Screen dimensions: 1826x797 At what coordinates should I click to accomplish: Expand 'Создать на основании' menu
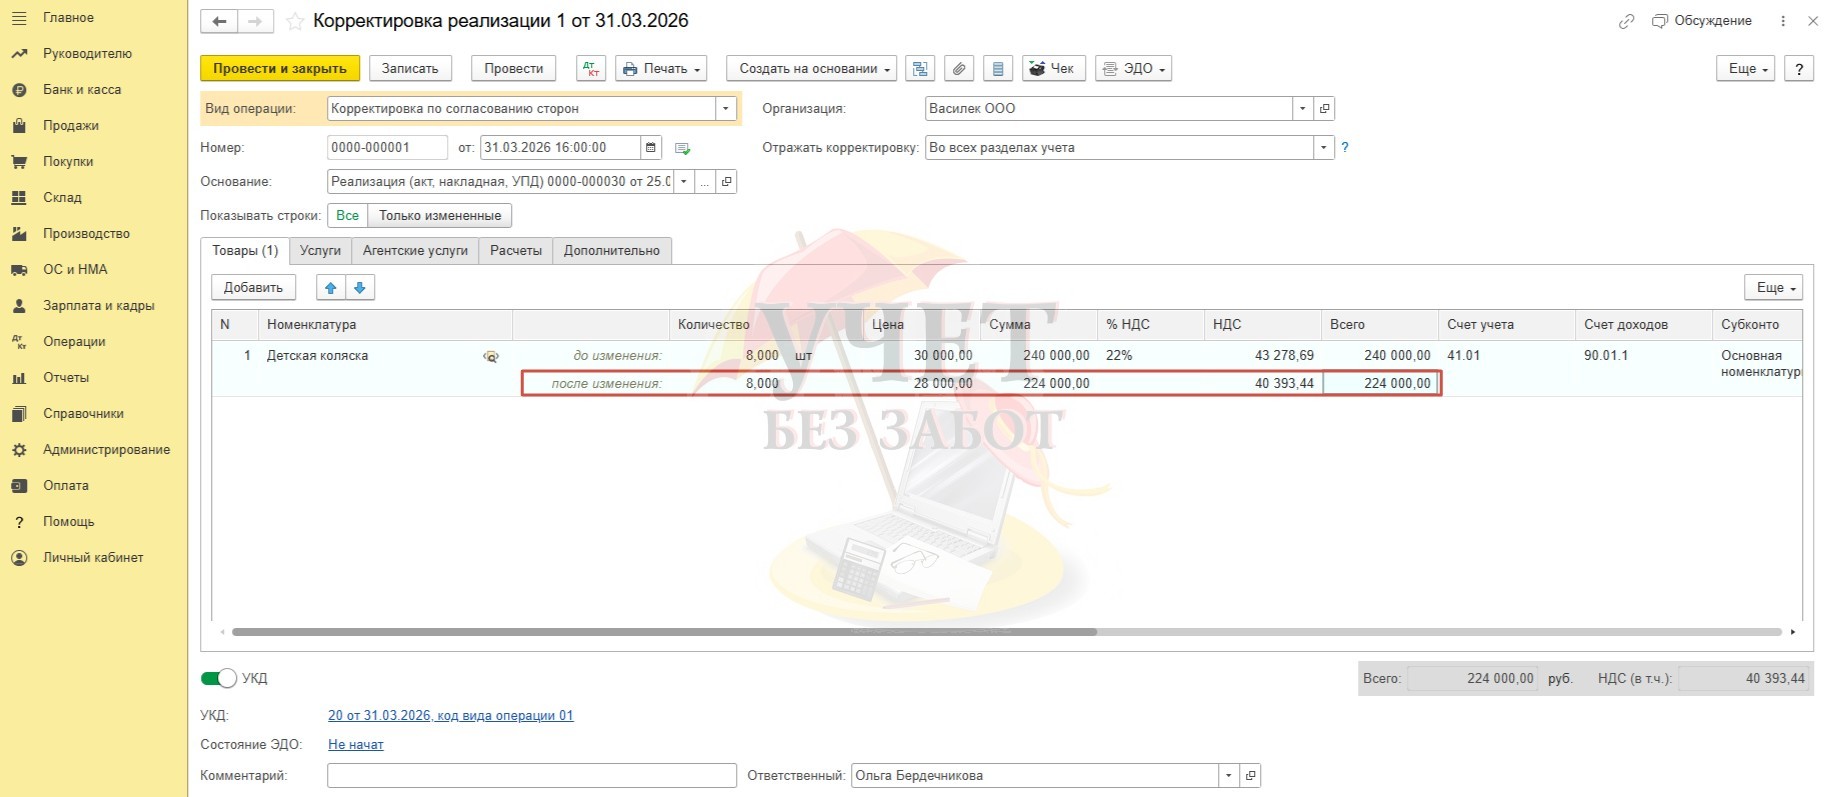point(811,68)
